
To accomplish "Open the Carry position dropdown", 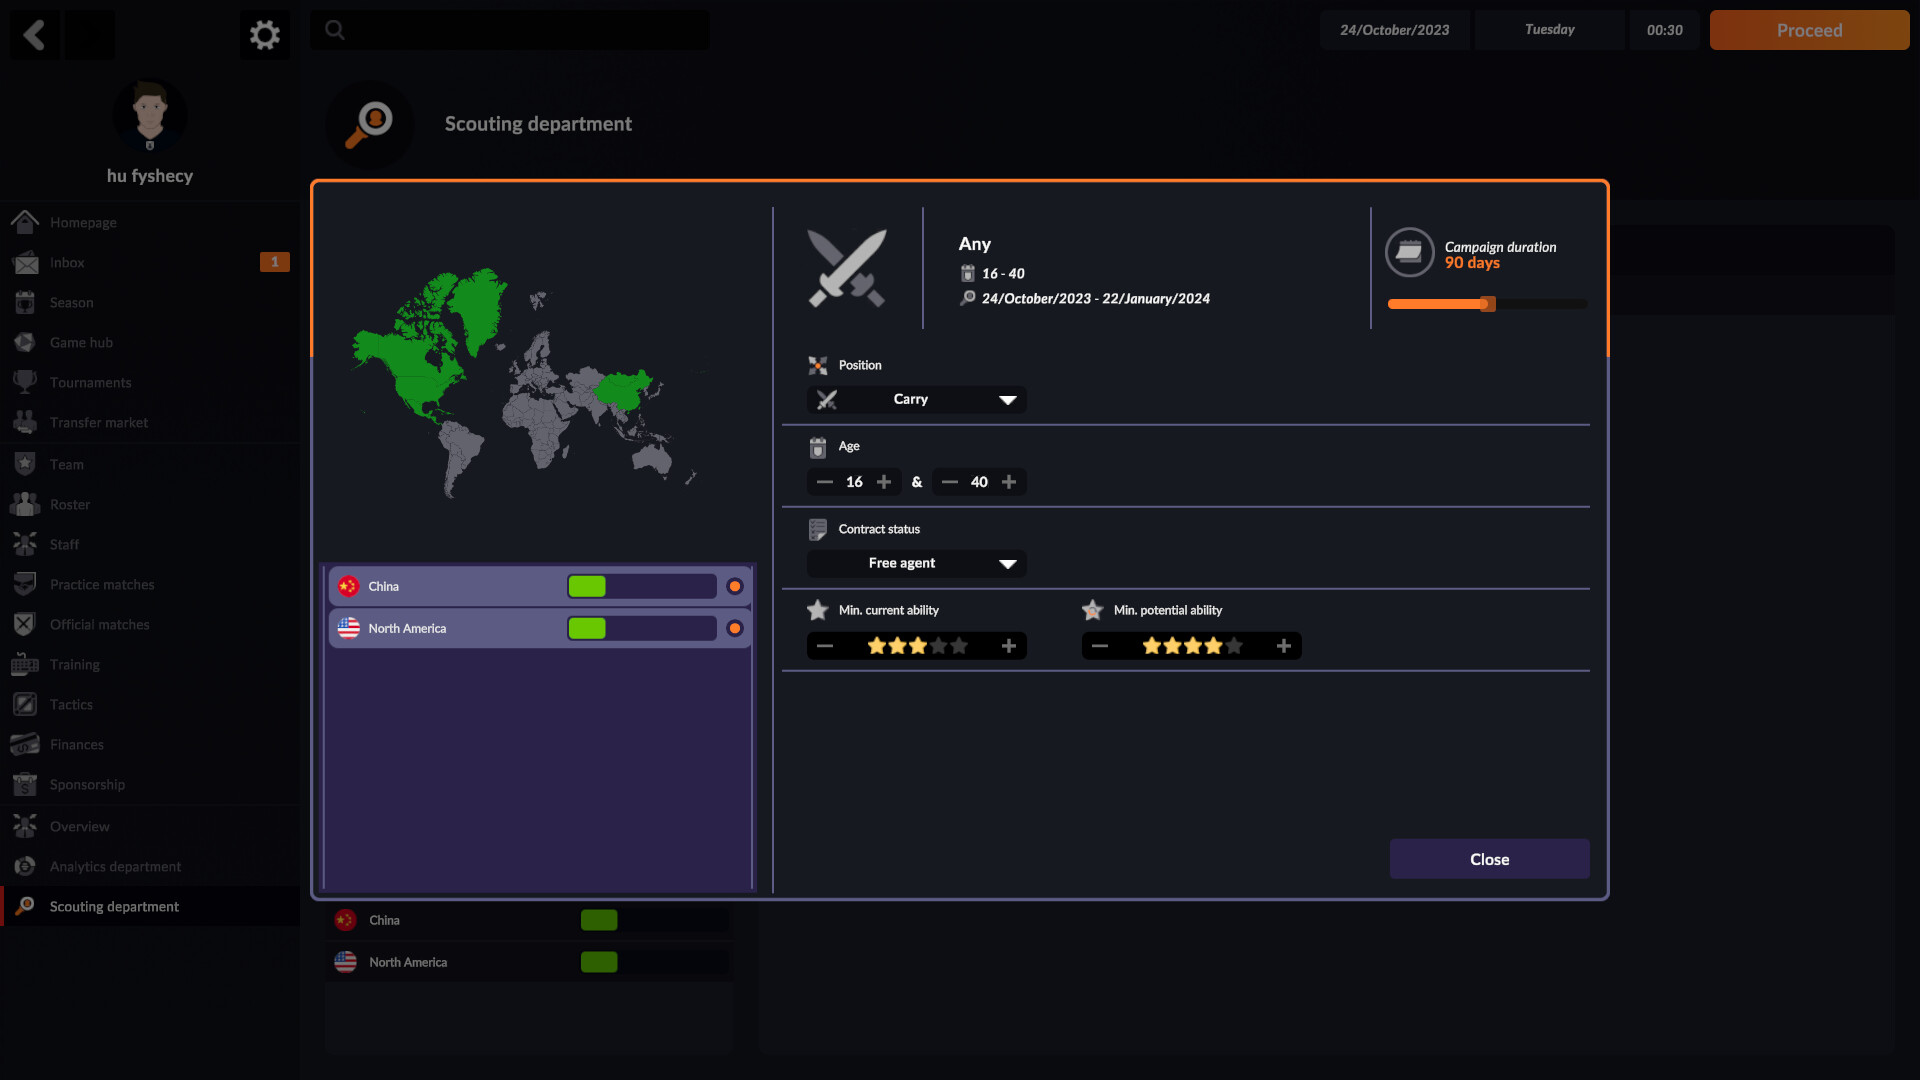I will pos(915,399).
